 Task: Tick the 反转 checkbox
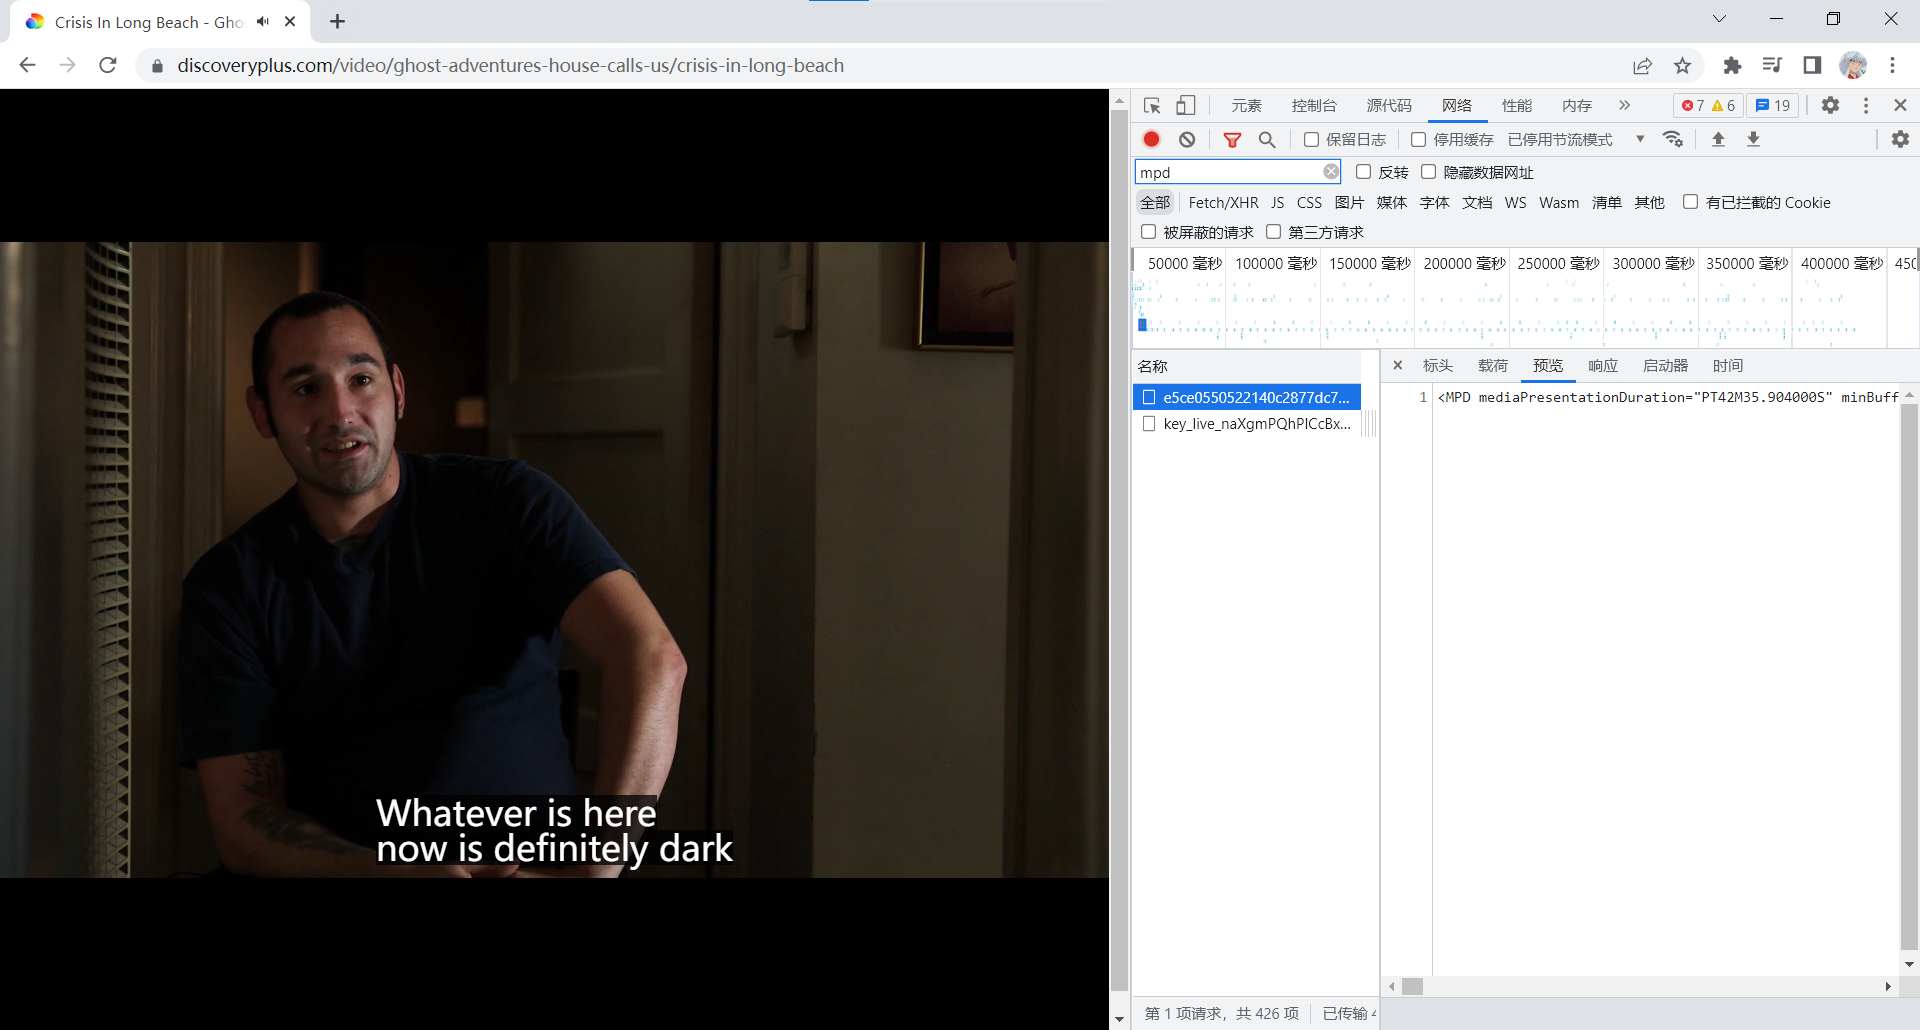[1363, 172]
